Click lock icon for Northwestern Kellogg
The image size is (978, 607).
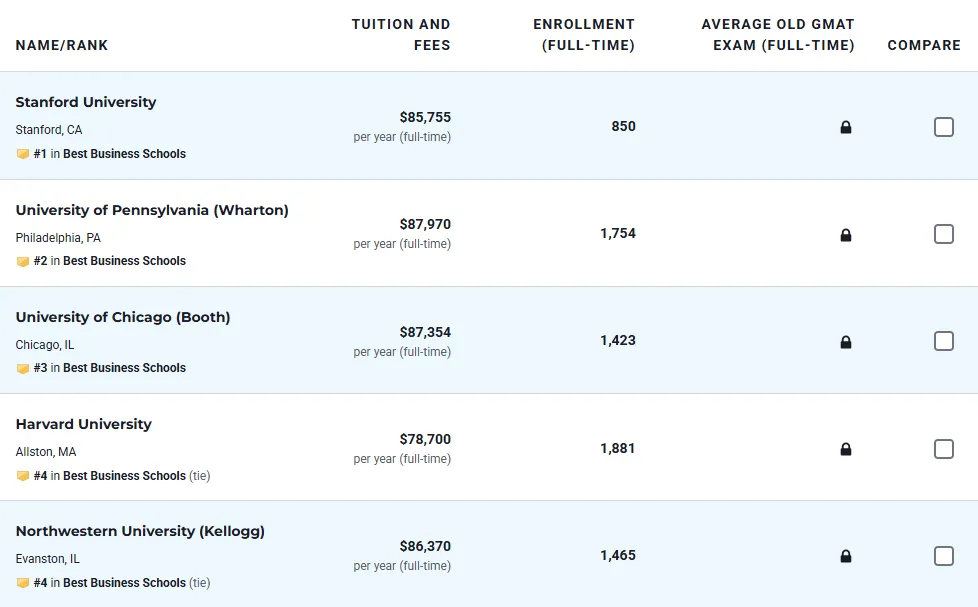coord(846,556)
